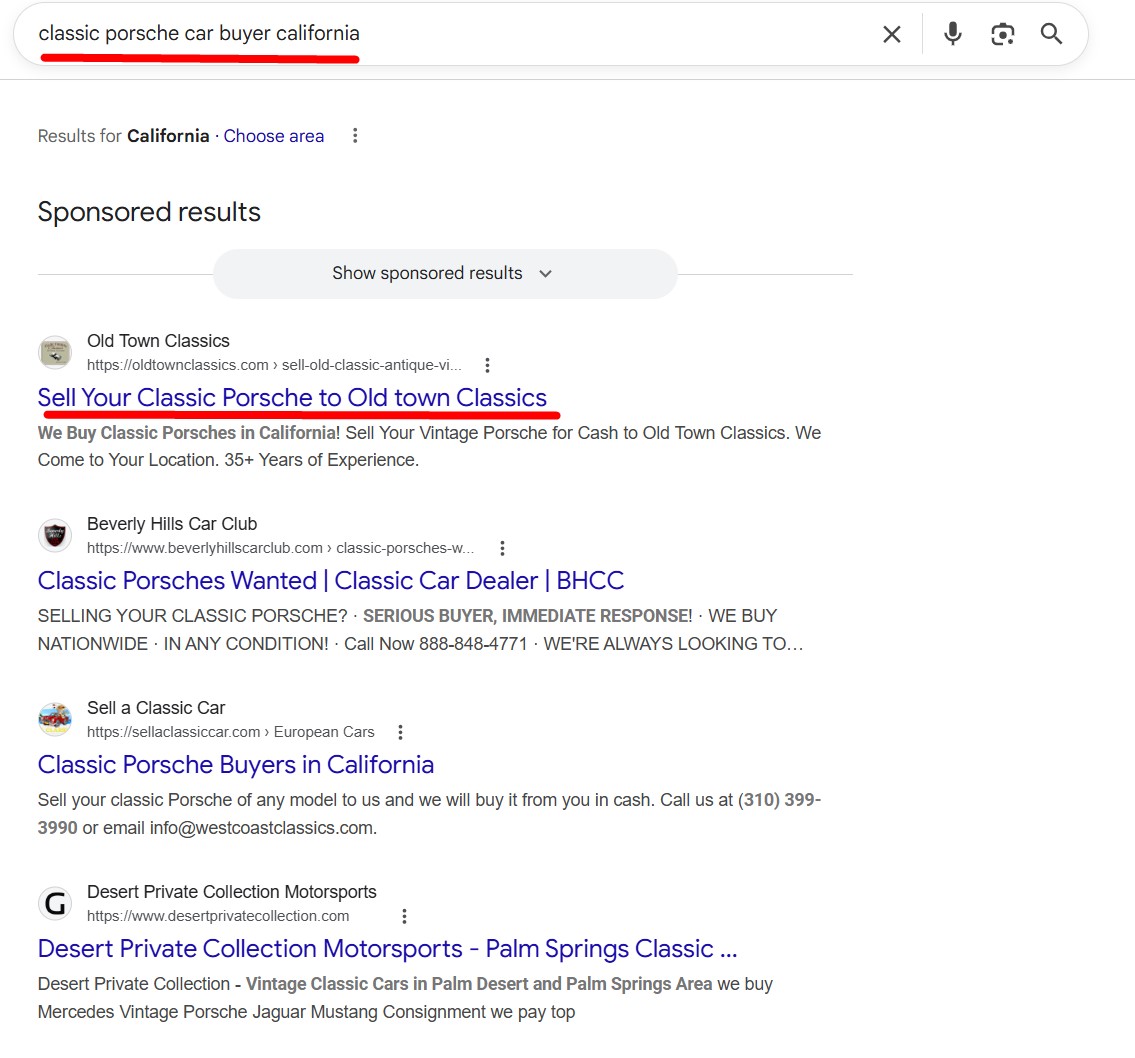Click the Old Town Classics site favicon

click(55, 353)
